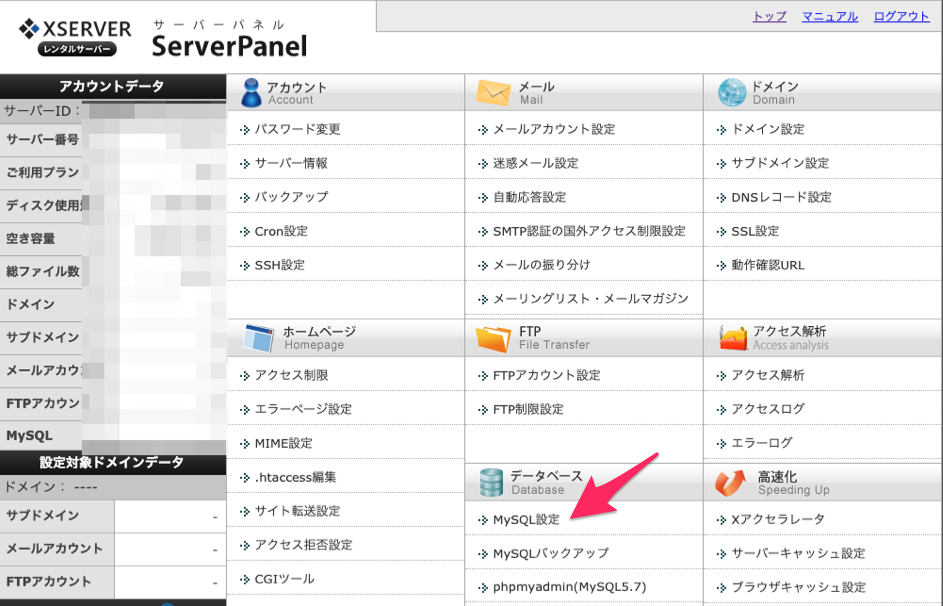Click the Access analysis chart icon
Viewport: 943px width, 606px height.
coord(733,338)
